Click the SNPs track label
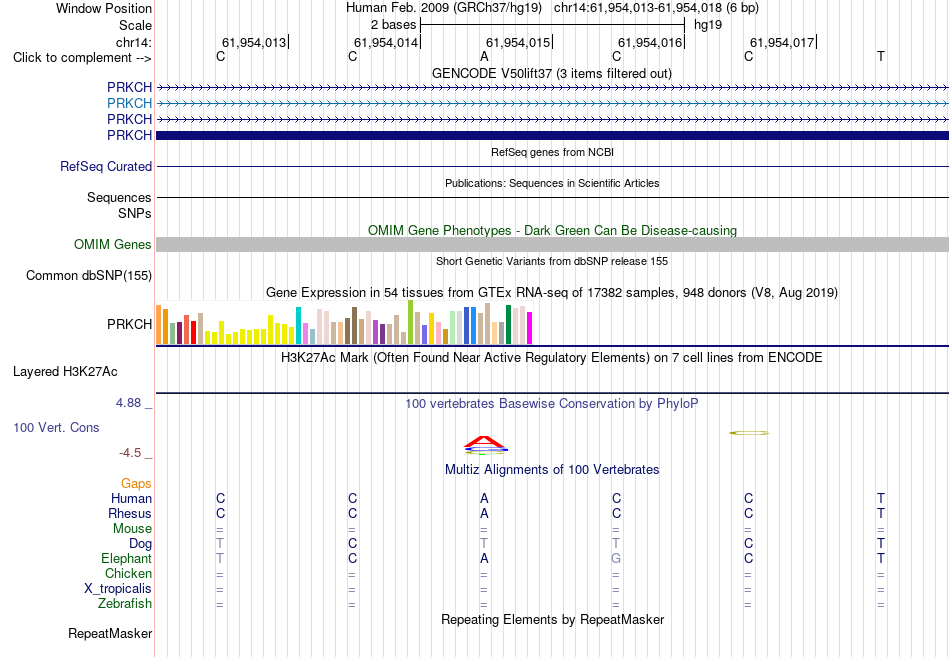Image resolution: width=950 pixels, height=657 pixels. (135, 213)
